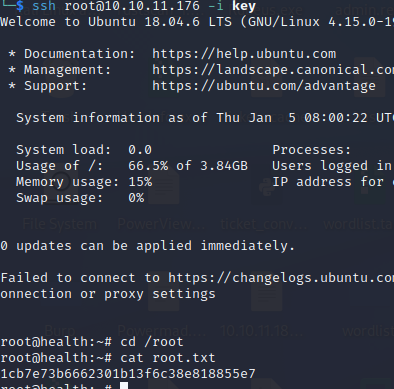The image size is (394, 389).
Task: Click the 'System load: 0.0' value
Action: click(84, 150)
